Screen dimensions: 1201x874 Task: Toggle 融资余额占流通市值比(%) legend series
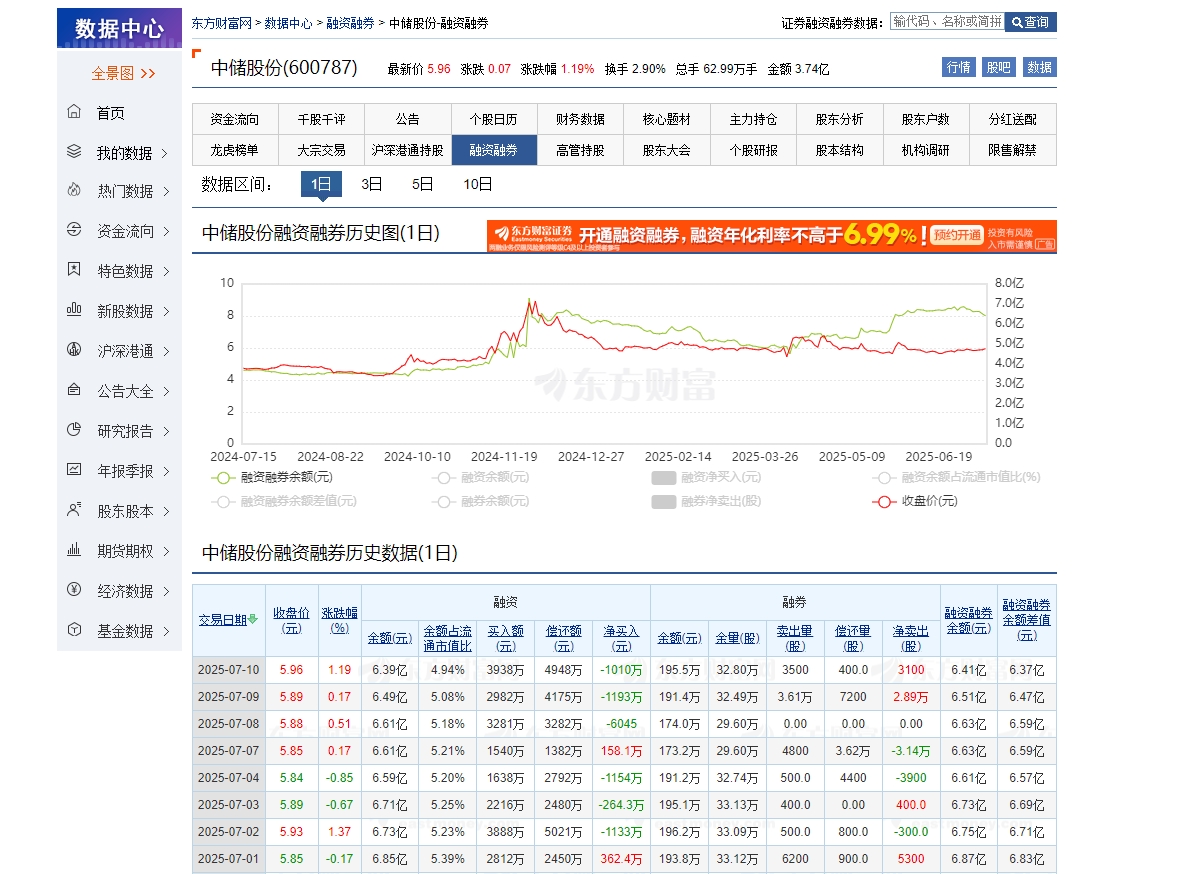(956, 478)
